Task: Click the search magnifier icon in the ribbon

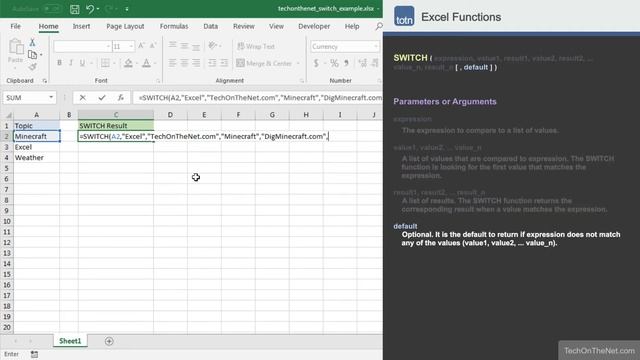Action: pos(379,26)
